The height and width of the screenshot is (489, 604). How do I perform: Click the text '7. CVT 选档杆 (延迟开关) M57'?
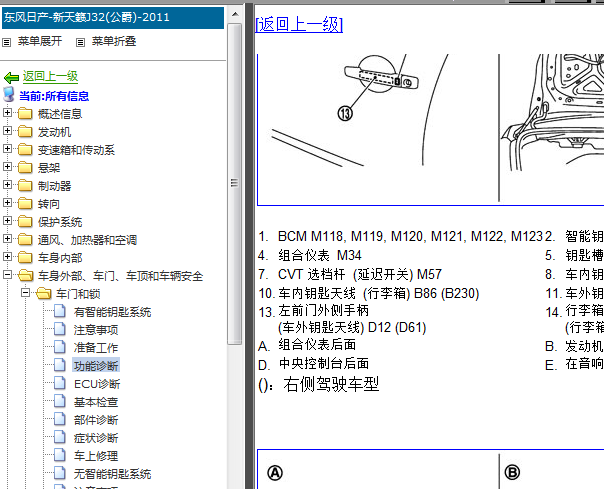[x=350, y=274]
